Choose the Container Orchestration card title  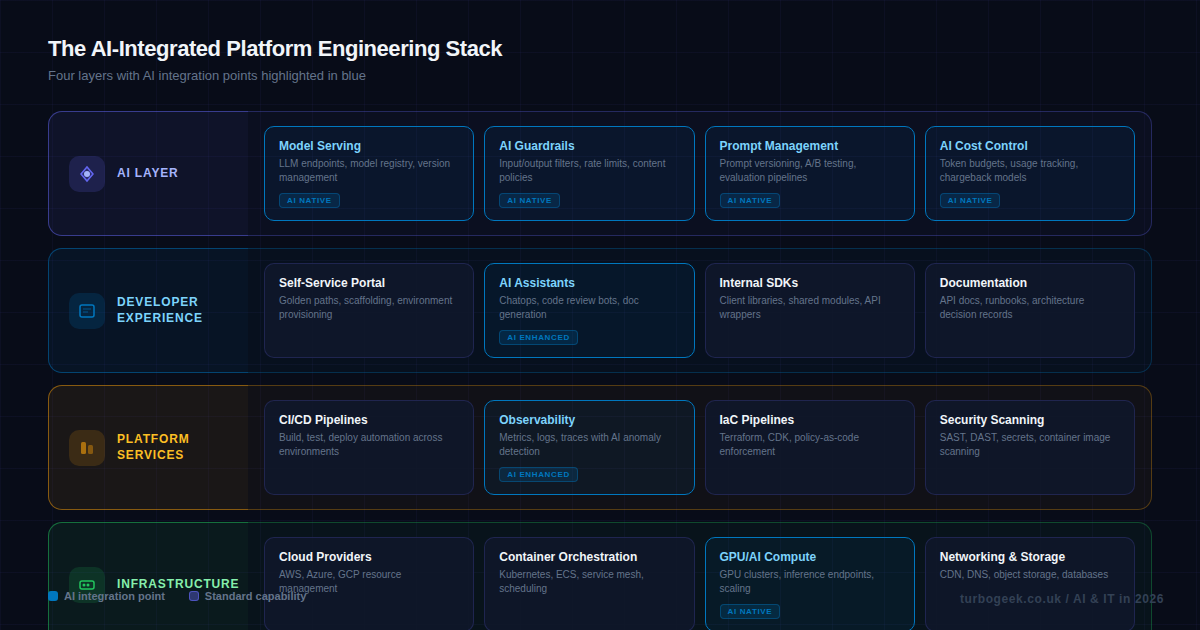coord(568,557)
